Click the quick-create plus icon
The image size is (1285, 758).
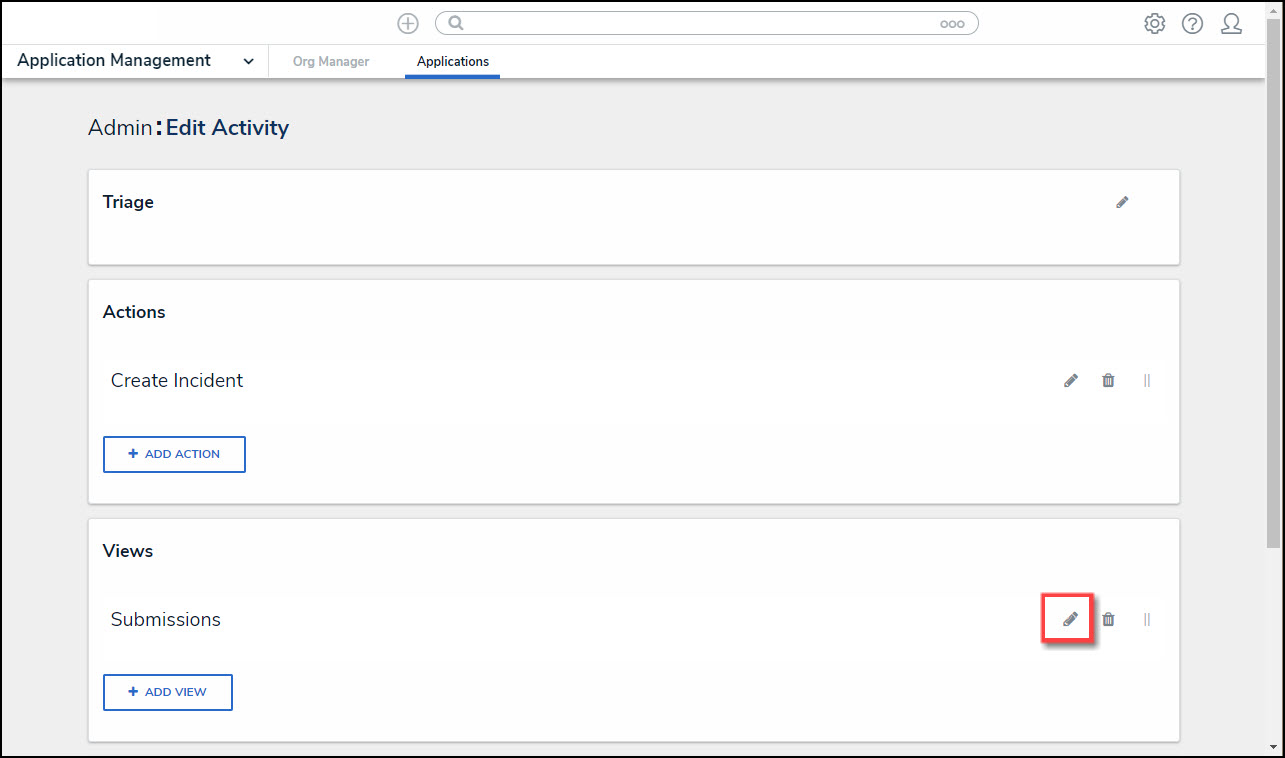tap(408, 24)
